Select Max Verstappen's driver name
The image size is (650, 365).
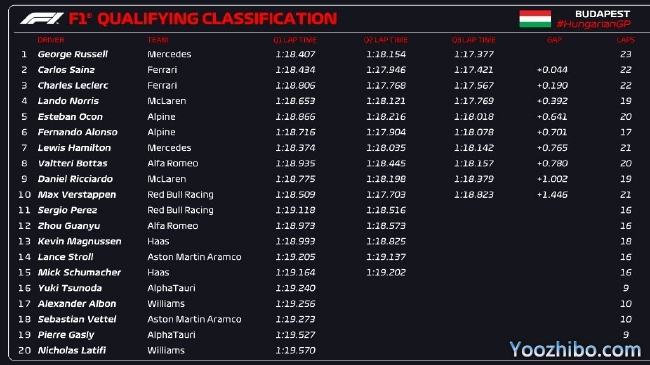point(77,195)
